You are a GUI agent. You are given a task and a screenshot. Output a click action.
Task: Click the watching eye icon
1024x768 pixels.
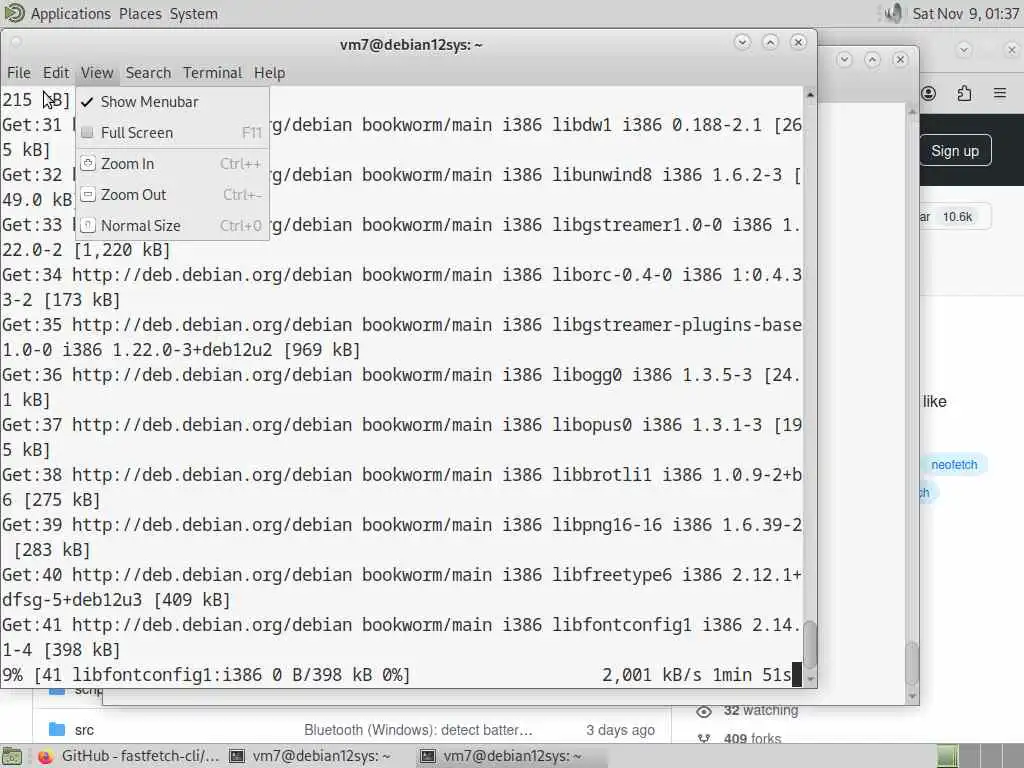coord(703,711)
